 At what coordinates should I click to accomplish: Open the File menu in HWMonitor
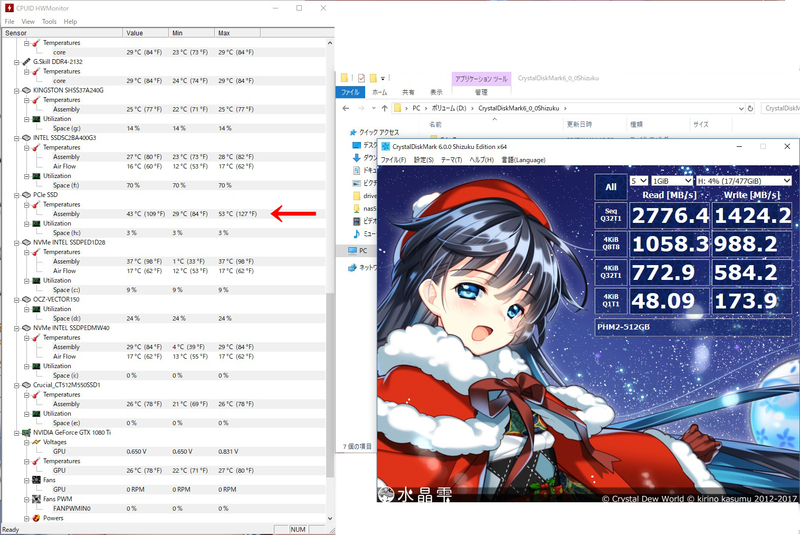[9, 21]
